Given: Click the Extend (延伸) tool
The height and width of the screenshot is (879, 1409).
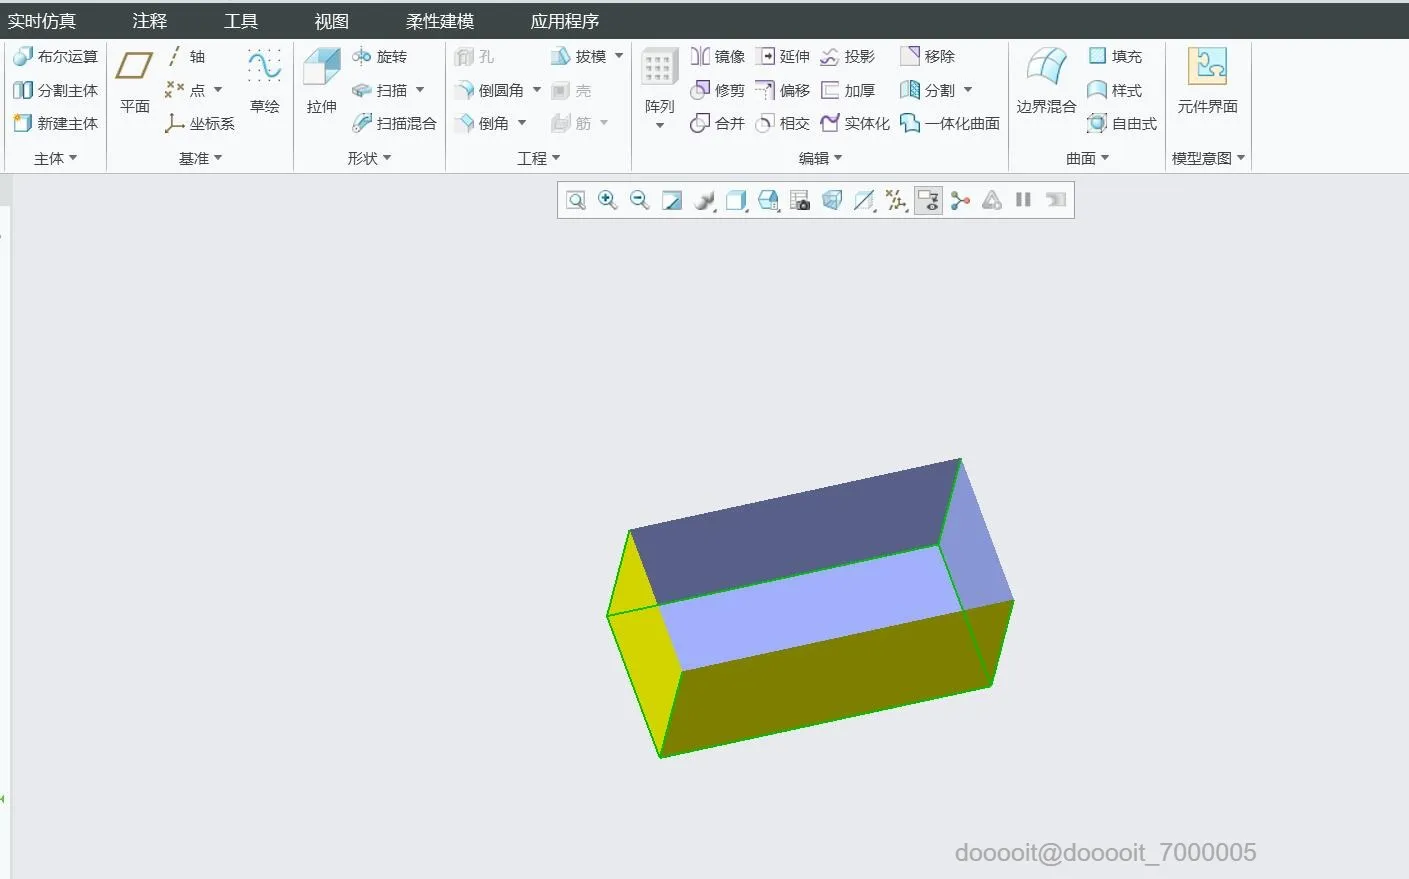Looking at the screenshot, I should pos(783,57).
